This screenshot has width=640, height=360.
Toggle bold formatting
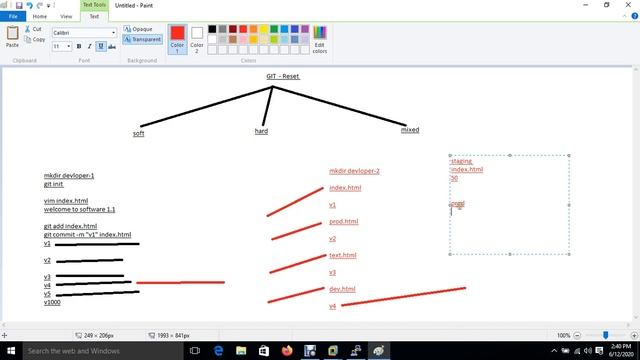79,46
